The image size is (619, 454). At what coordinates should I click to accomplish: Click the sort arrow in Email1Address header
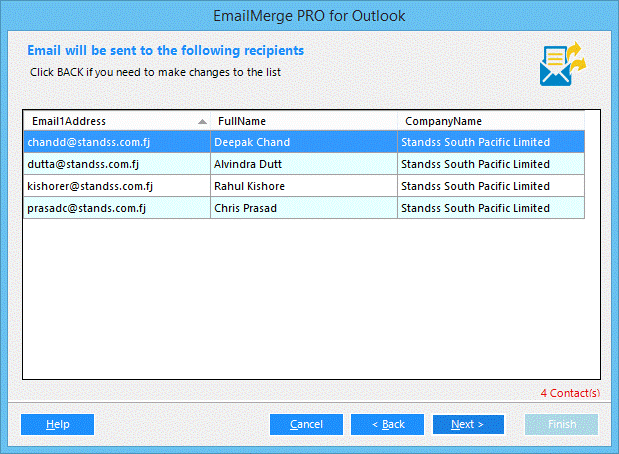click(x=202, y=122)
